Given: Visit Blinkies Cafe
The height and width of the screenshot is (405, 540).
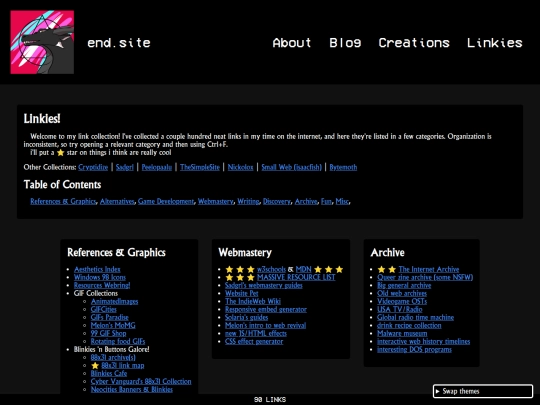Looking at the screenshot, I should 109,373.
